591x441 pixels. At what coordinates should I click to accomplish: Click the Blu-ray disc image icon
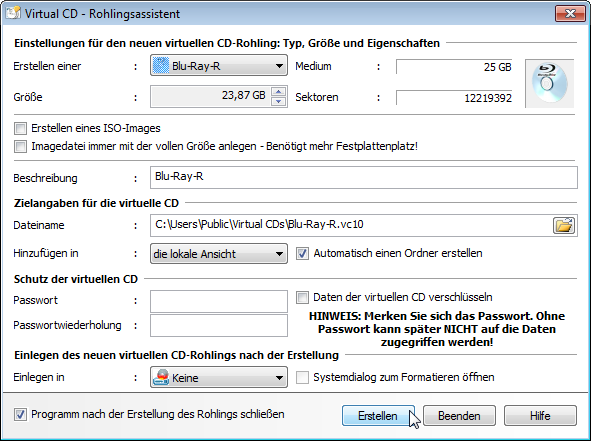pos(550,83)
